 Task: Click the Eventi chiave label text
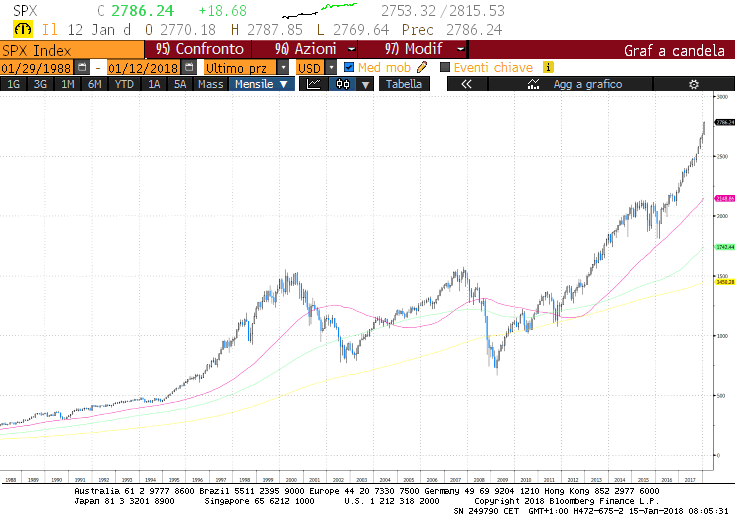coord(493,68)
